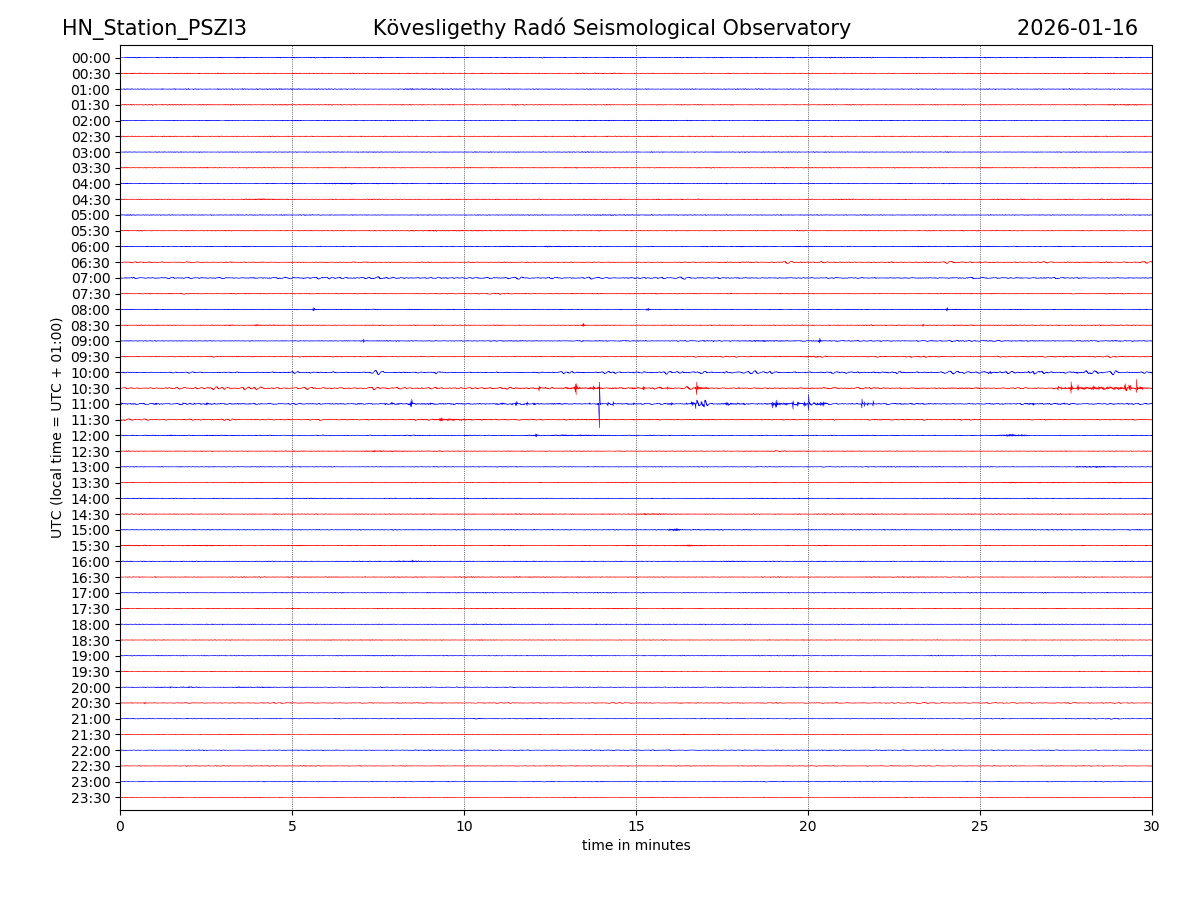Select the 25 tick on the x-axis

980,826
